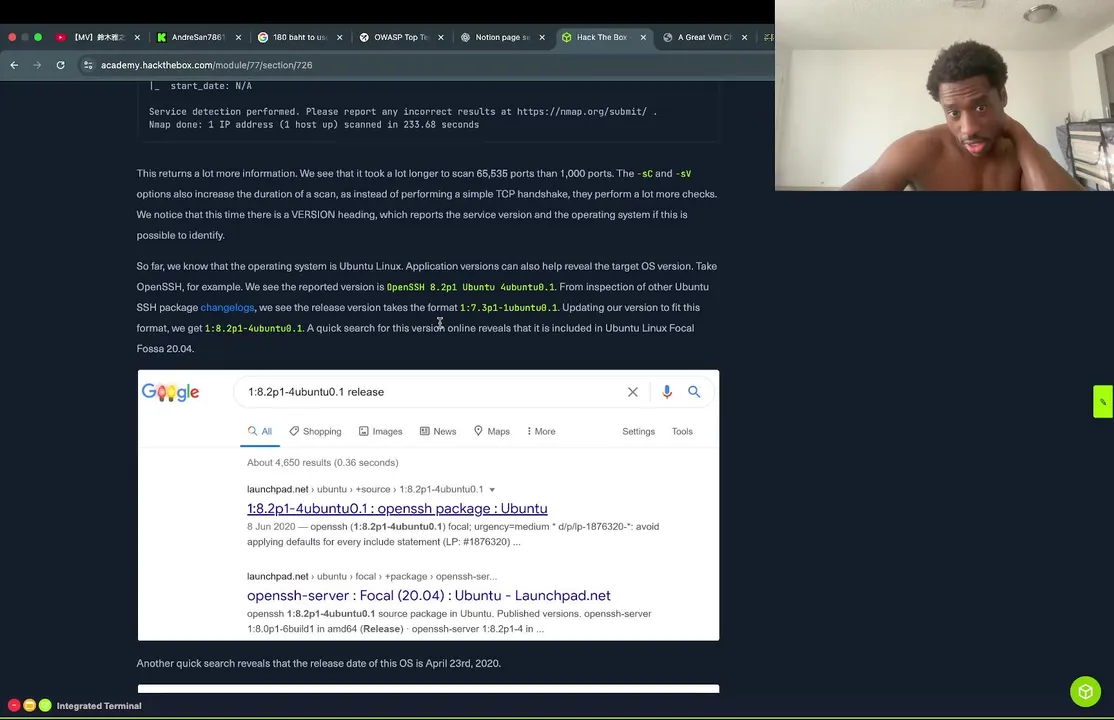Select the Shopping search tab
The image size is (1114, 720).
(315, 431)
